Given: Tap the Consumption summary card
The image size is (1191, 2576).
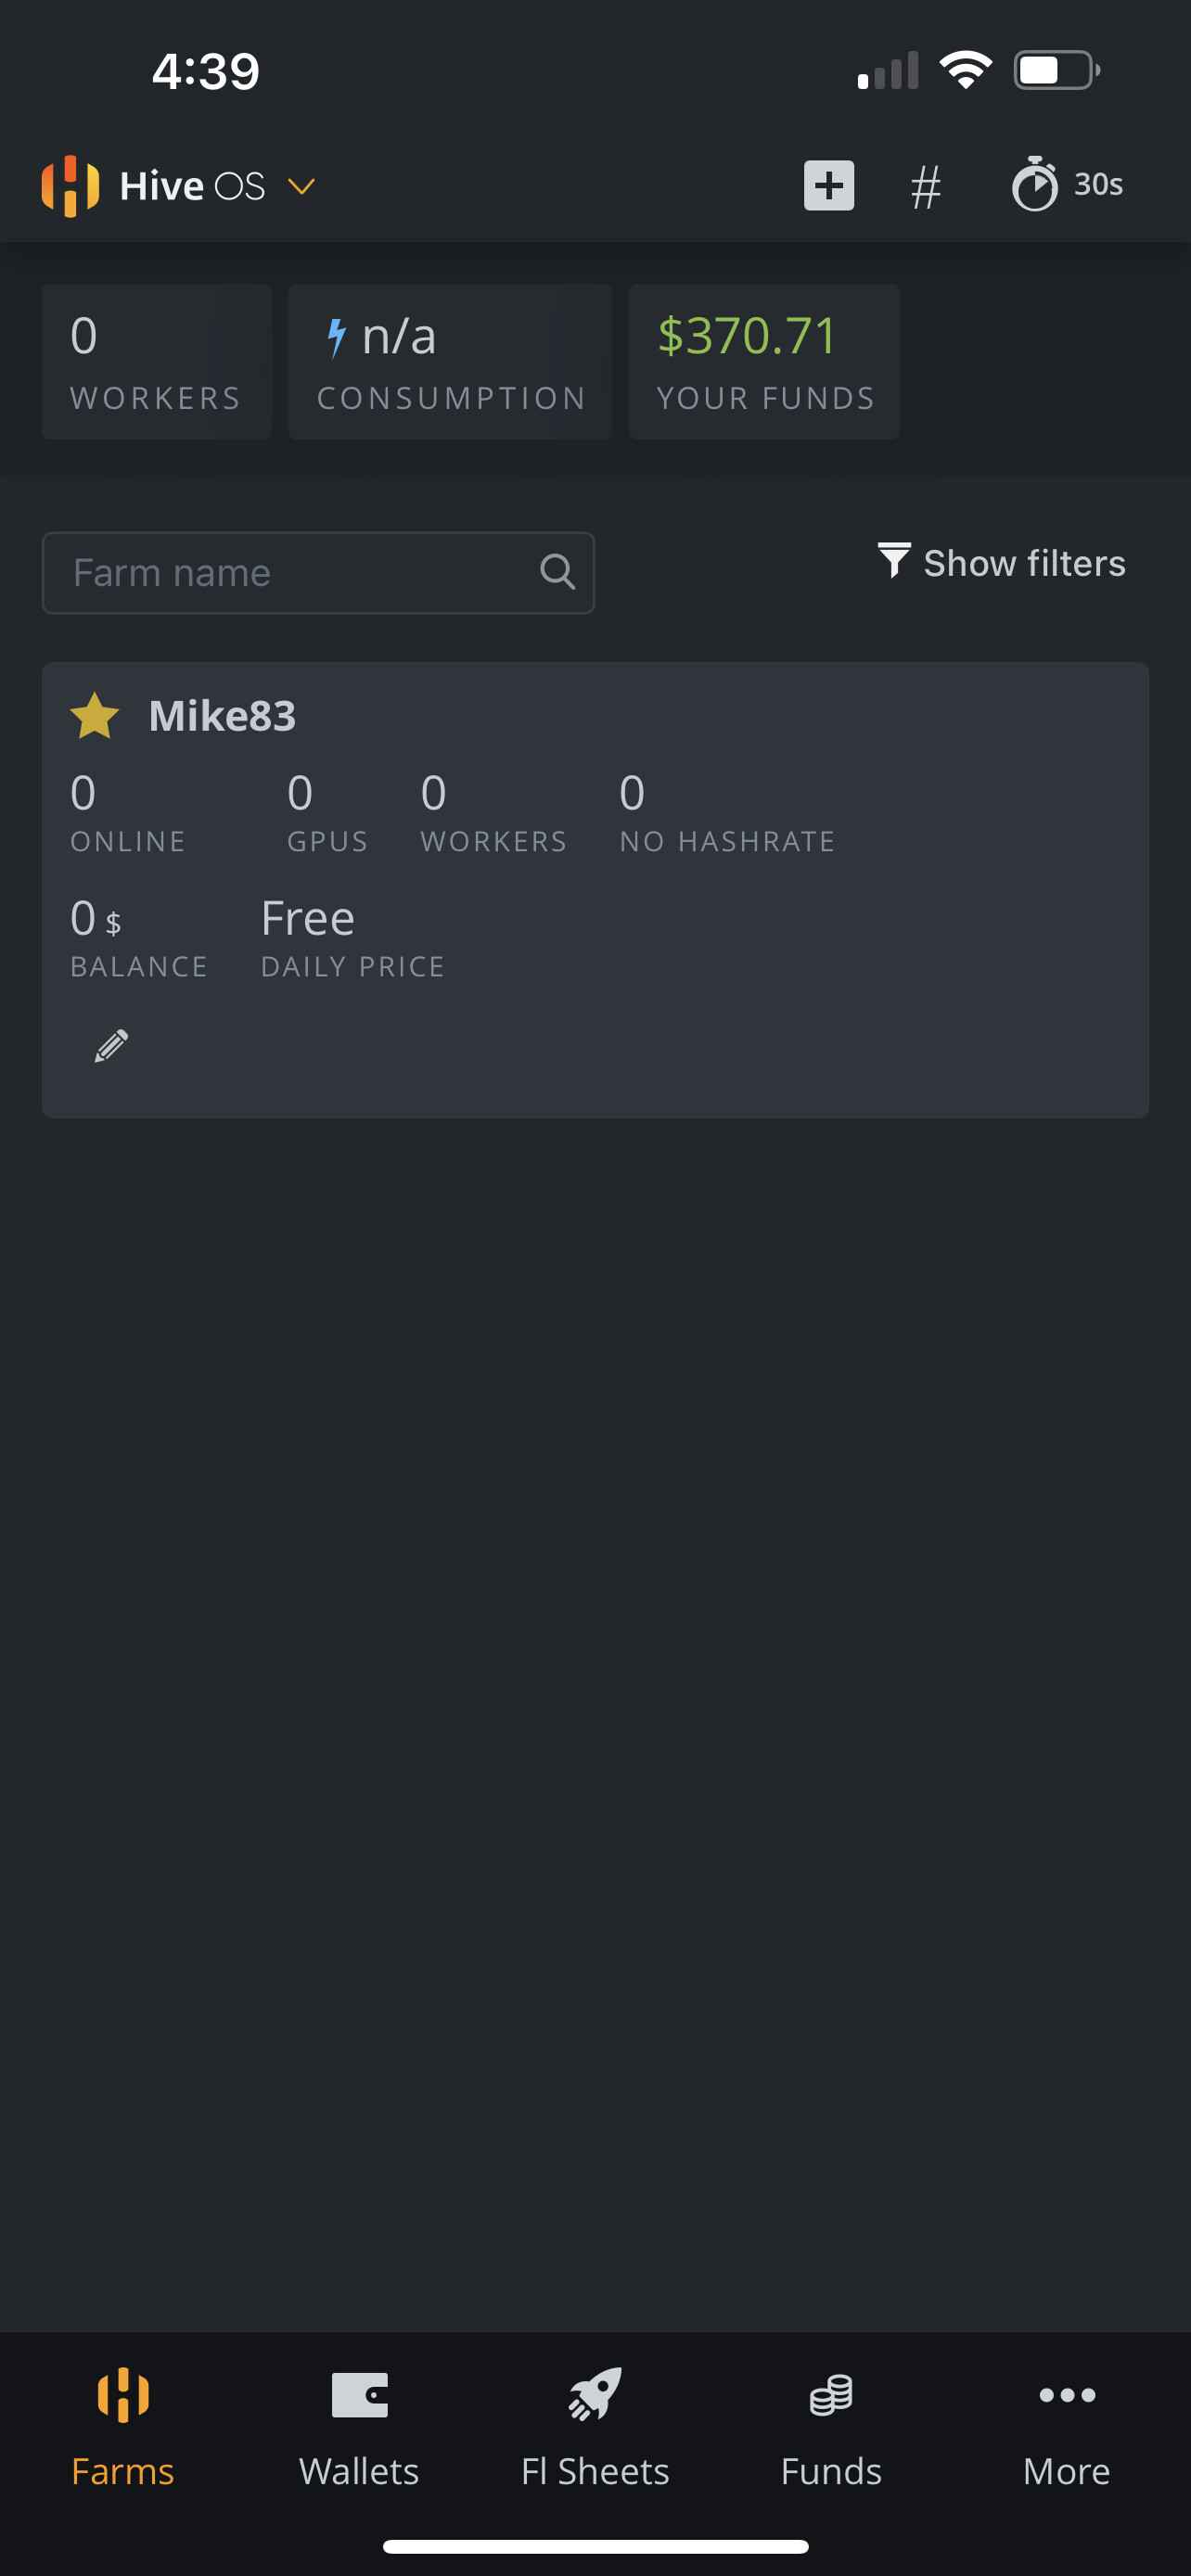Looking at the screenshot, I should 450,361.
